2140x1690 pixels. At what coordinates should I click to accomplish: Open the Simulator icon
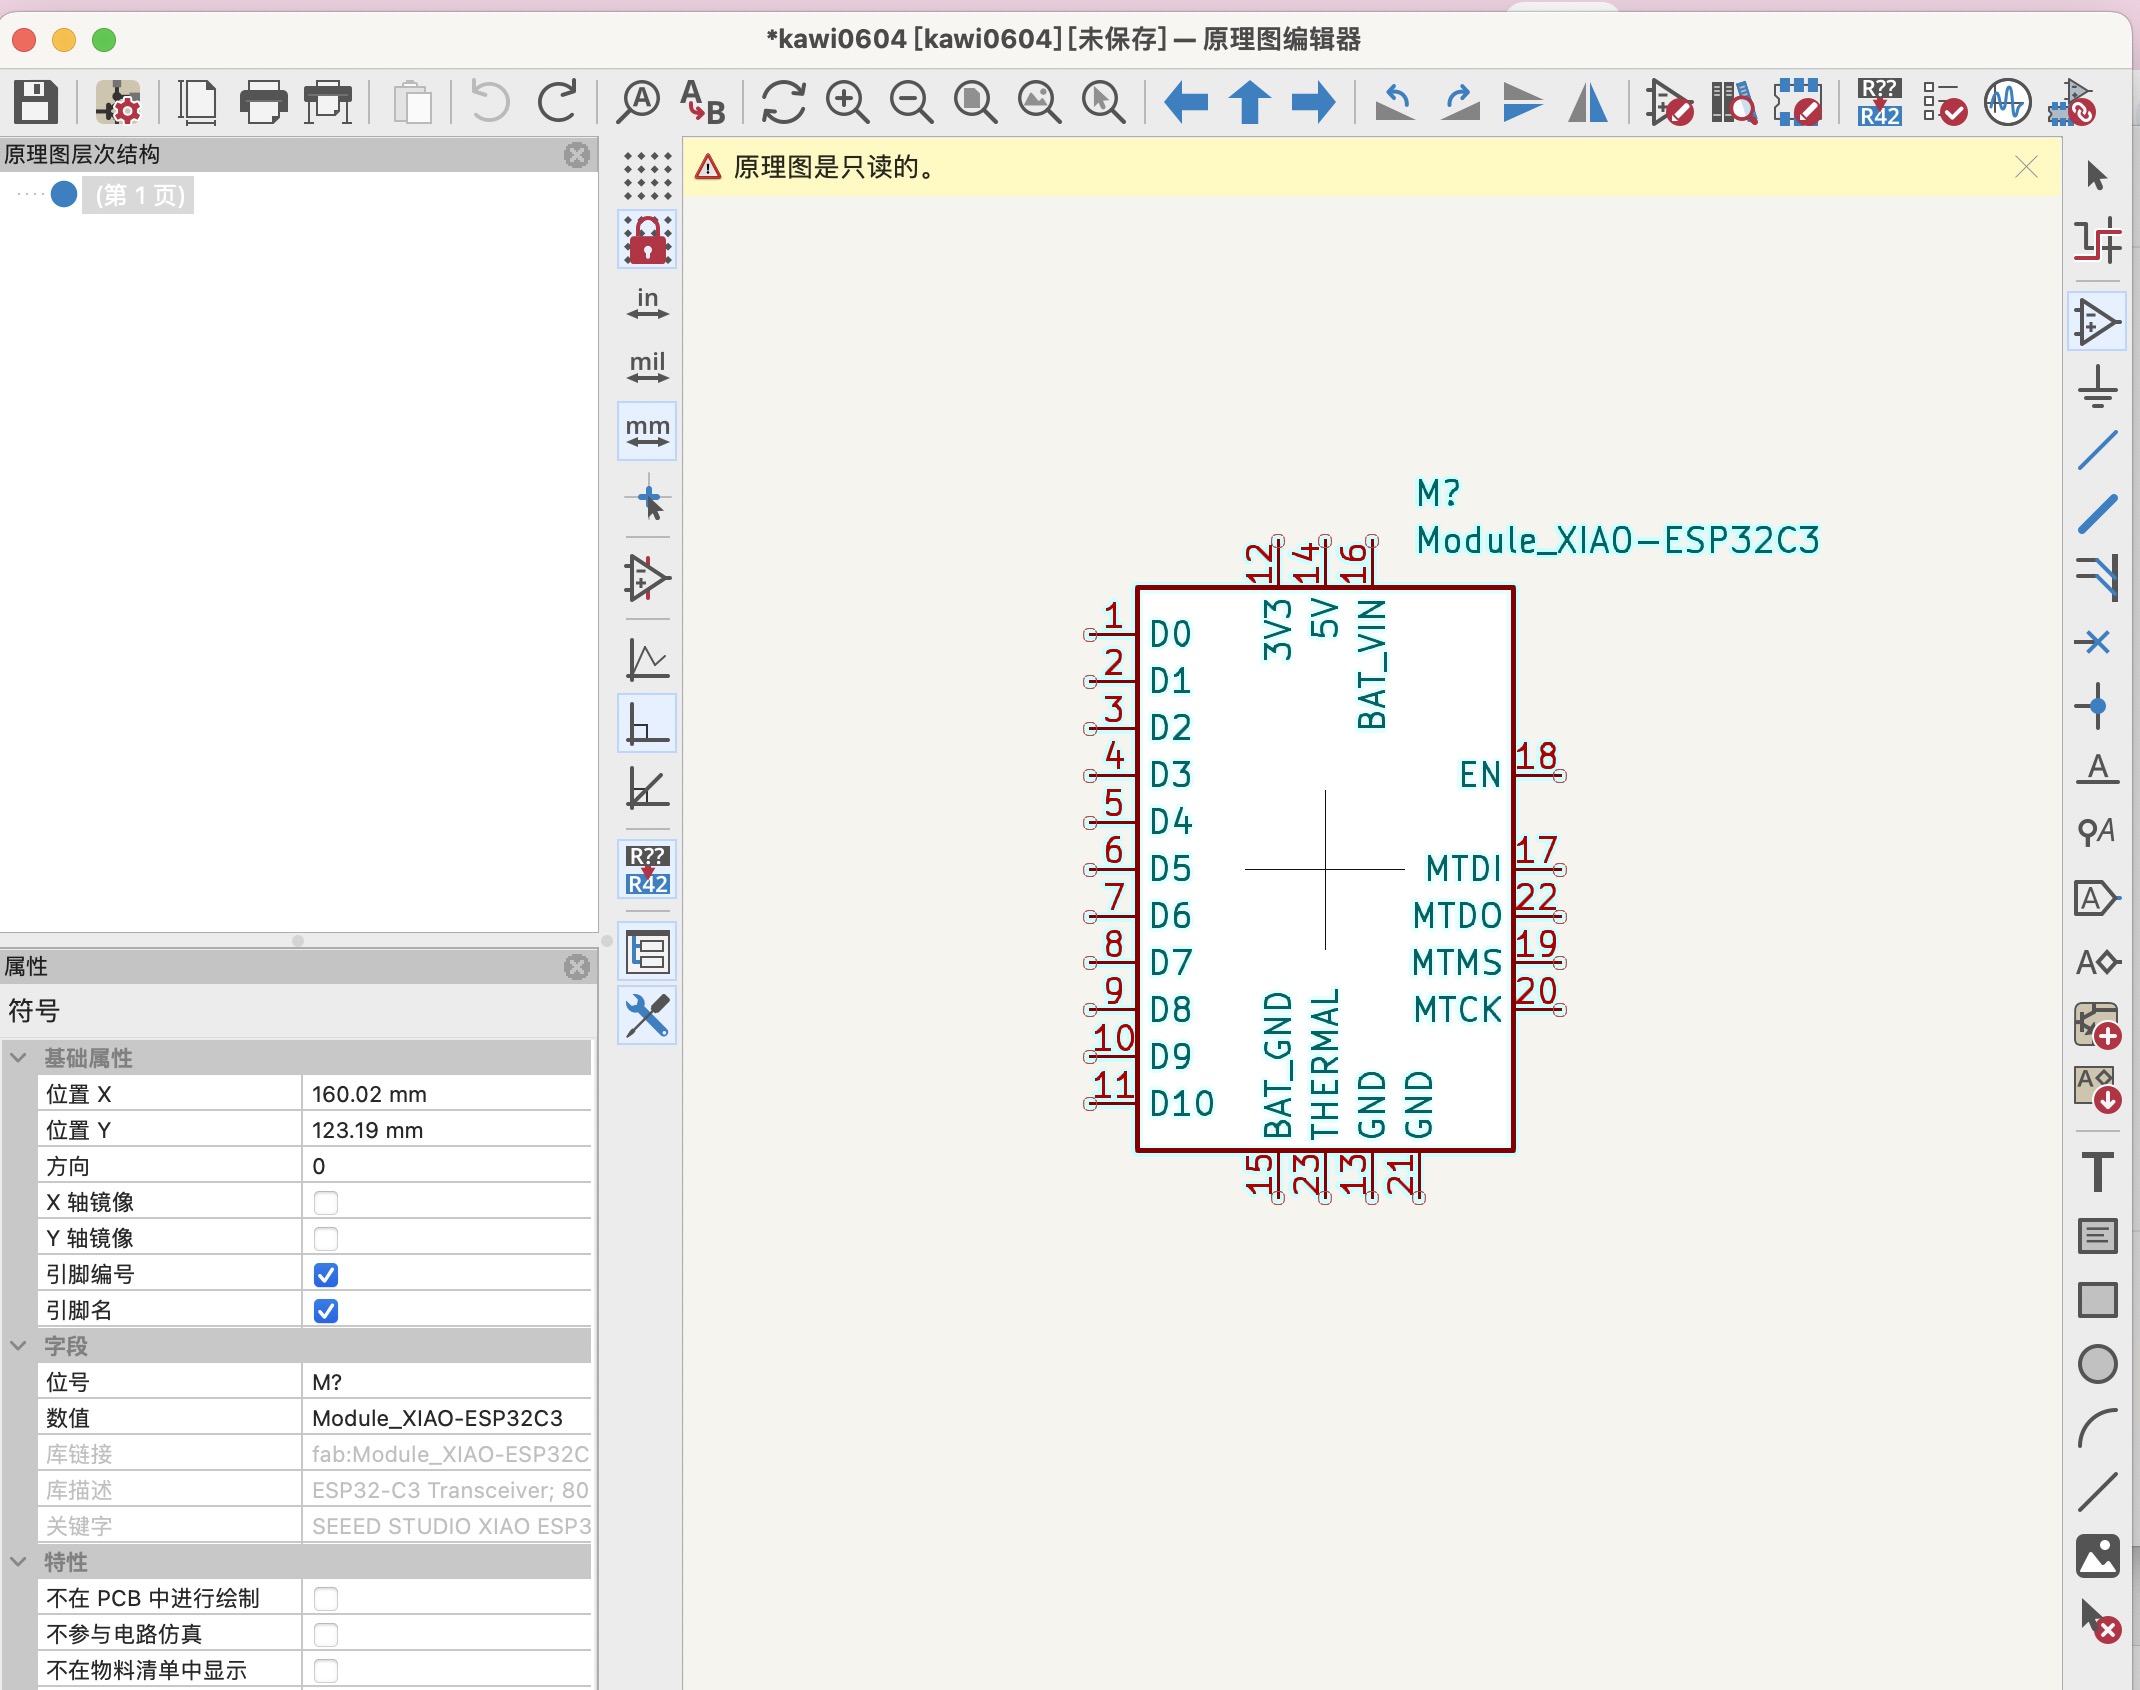[x=2007, y=101]
